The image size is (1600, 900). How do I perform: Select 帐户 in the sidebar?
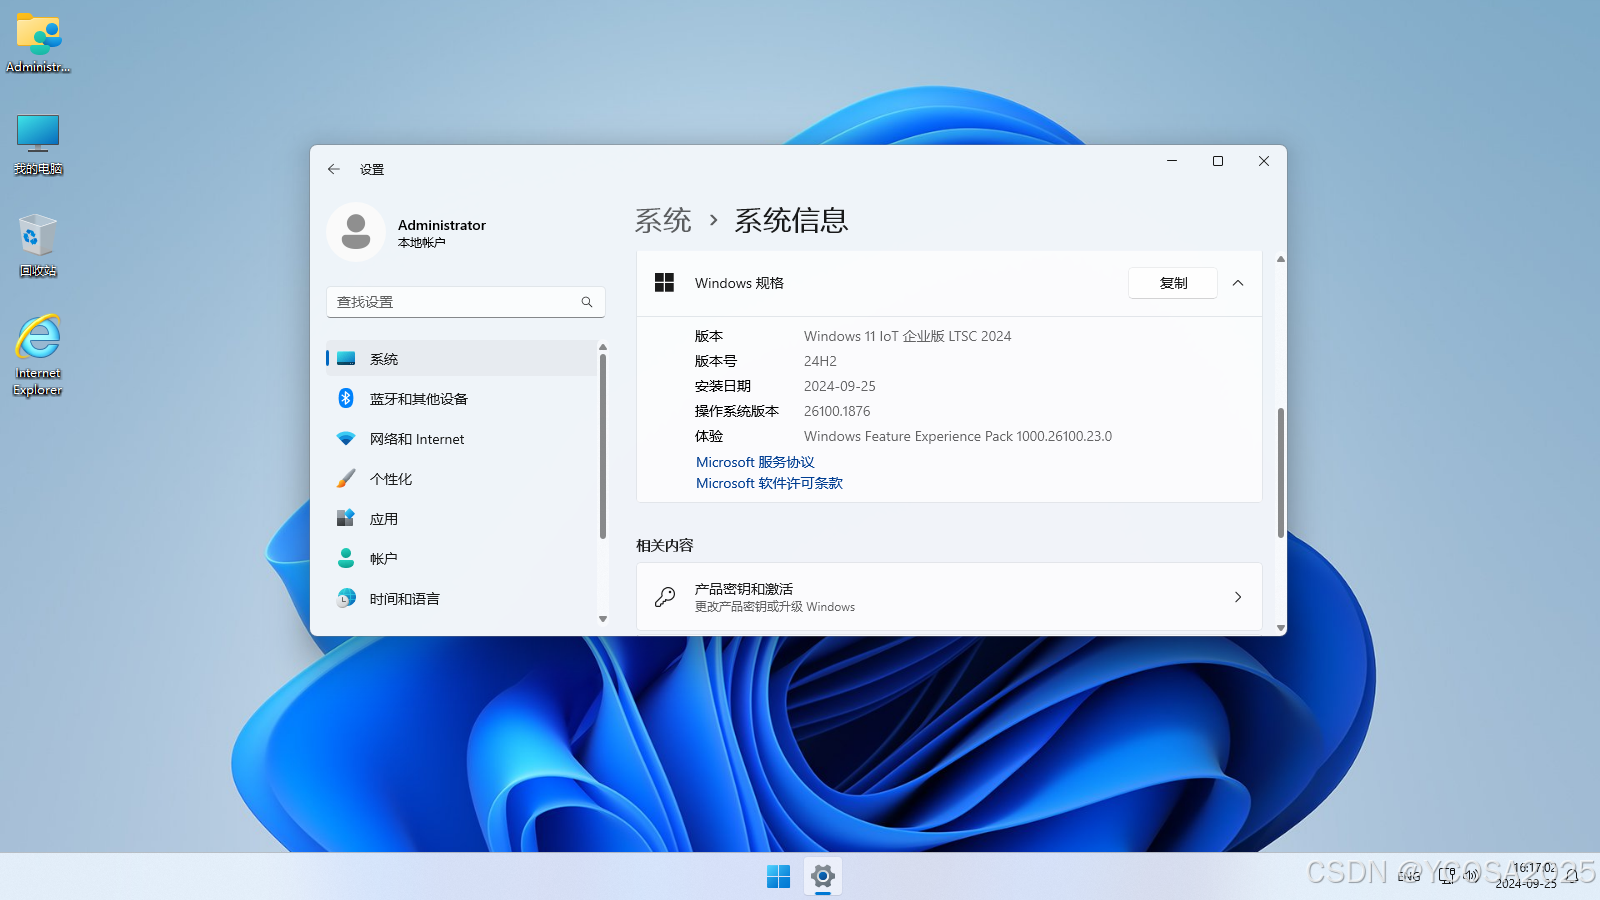click(461, 558)
